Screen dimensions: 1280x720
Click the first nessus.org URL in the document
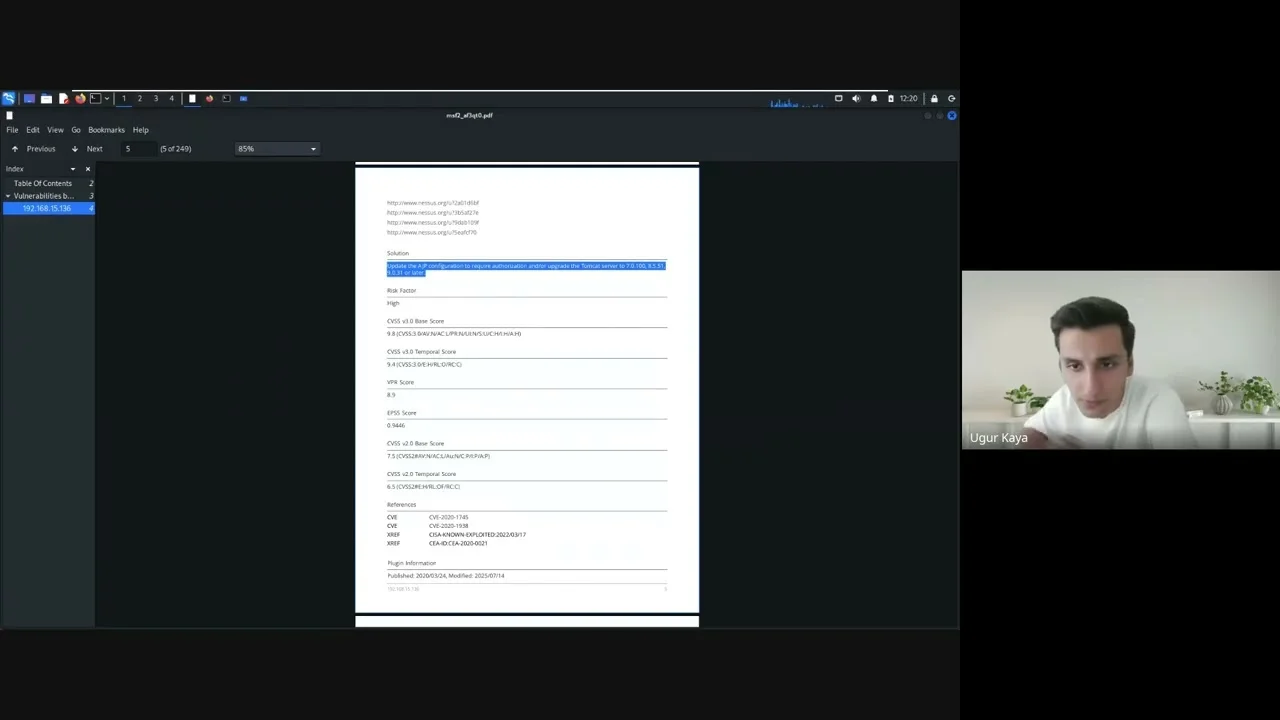pos(433,203)
